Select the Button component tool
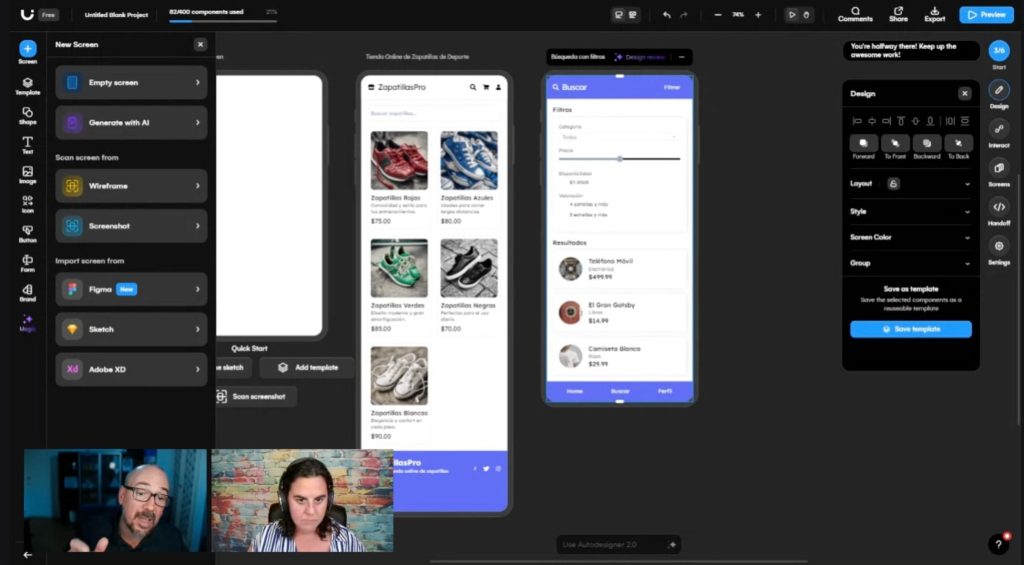The image size is (1024, 565). [x=27, y=234]
